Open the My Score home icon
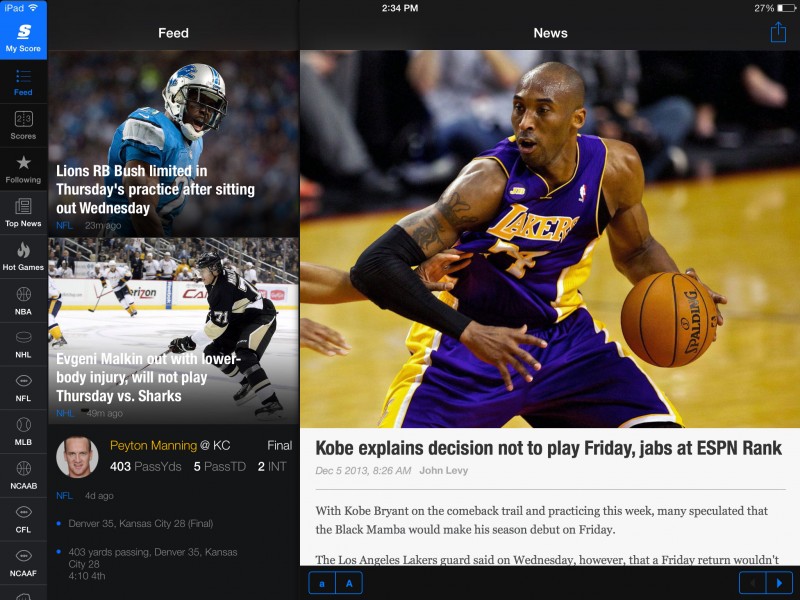The width and height of the screenshot is (800, 600). [x=23, y=37]
